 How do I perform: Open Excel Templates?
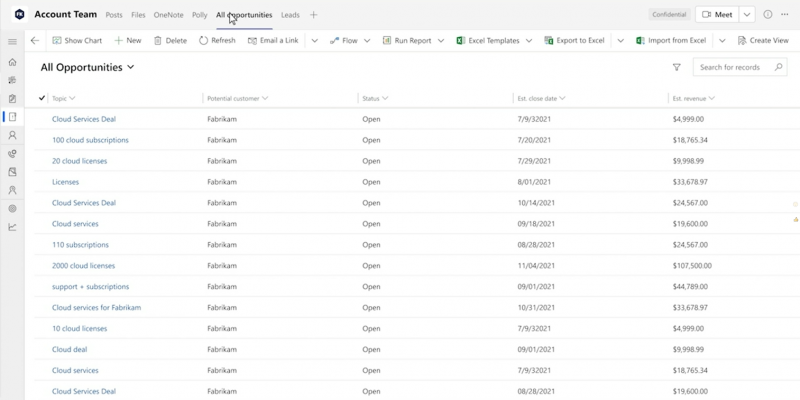tap(488, 40)
